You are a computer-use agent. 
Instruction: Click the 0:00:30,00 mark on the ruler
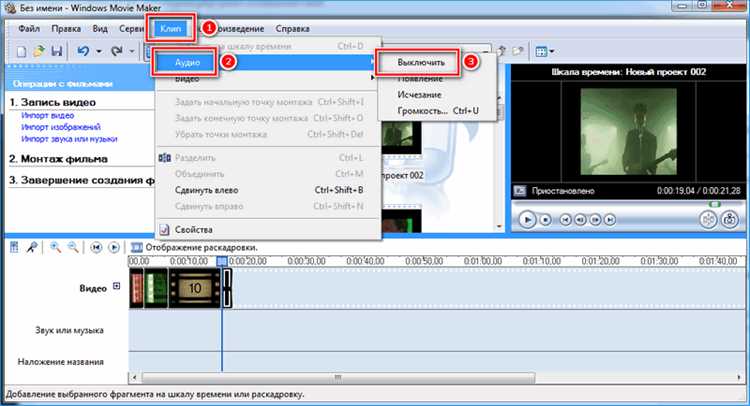click(306, 261)
